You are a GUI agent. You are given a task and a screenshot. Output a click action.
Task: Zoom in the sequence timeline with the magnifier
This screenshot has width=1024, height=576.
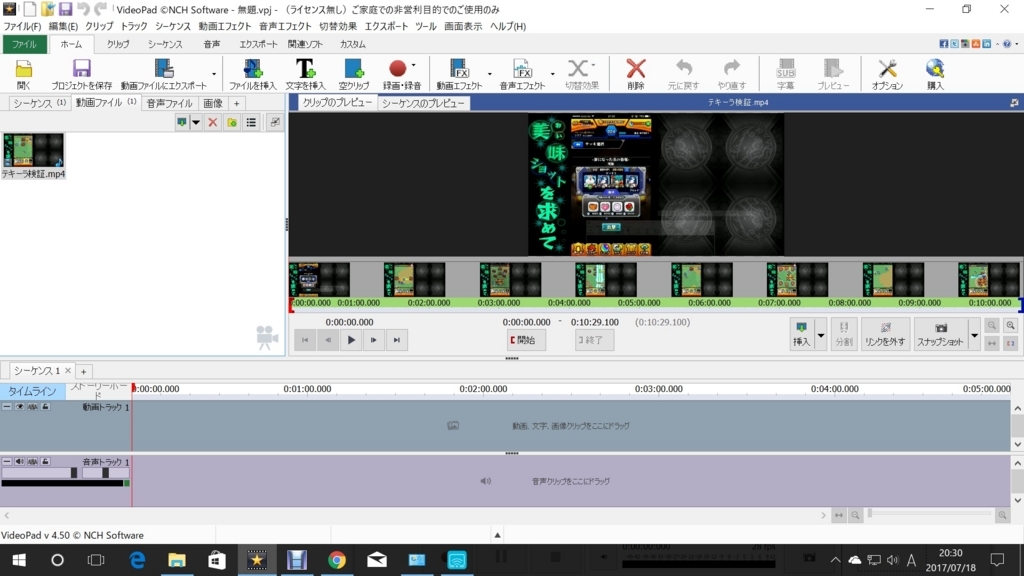pyautogui.click(x=1002, y=515)
